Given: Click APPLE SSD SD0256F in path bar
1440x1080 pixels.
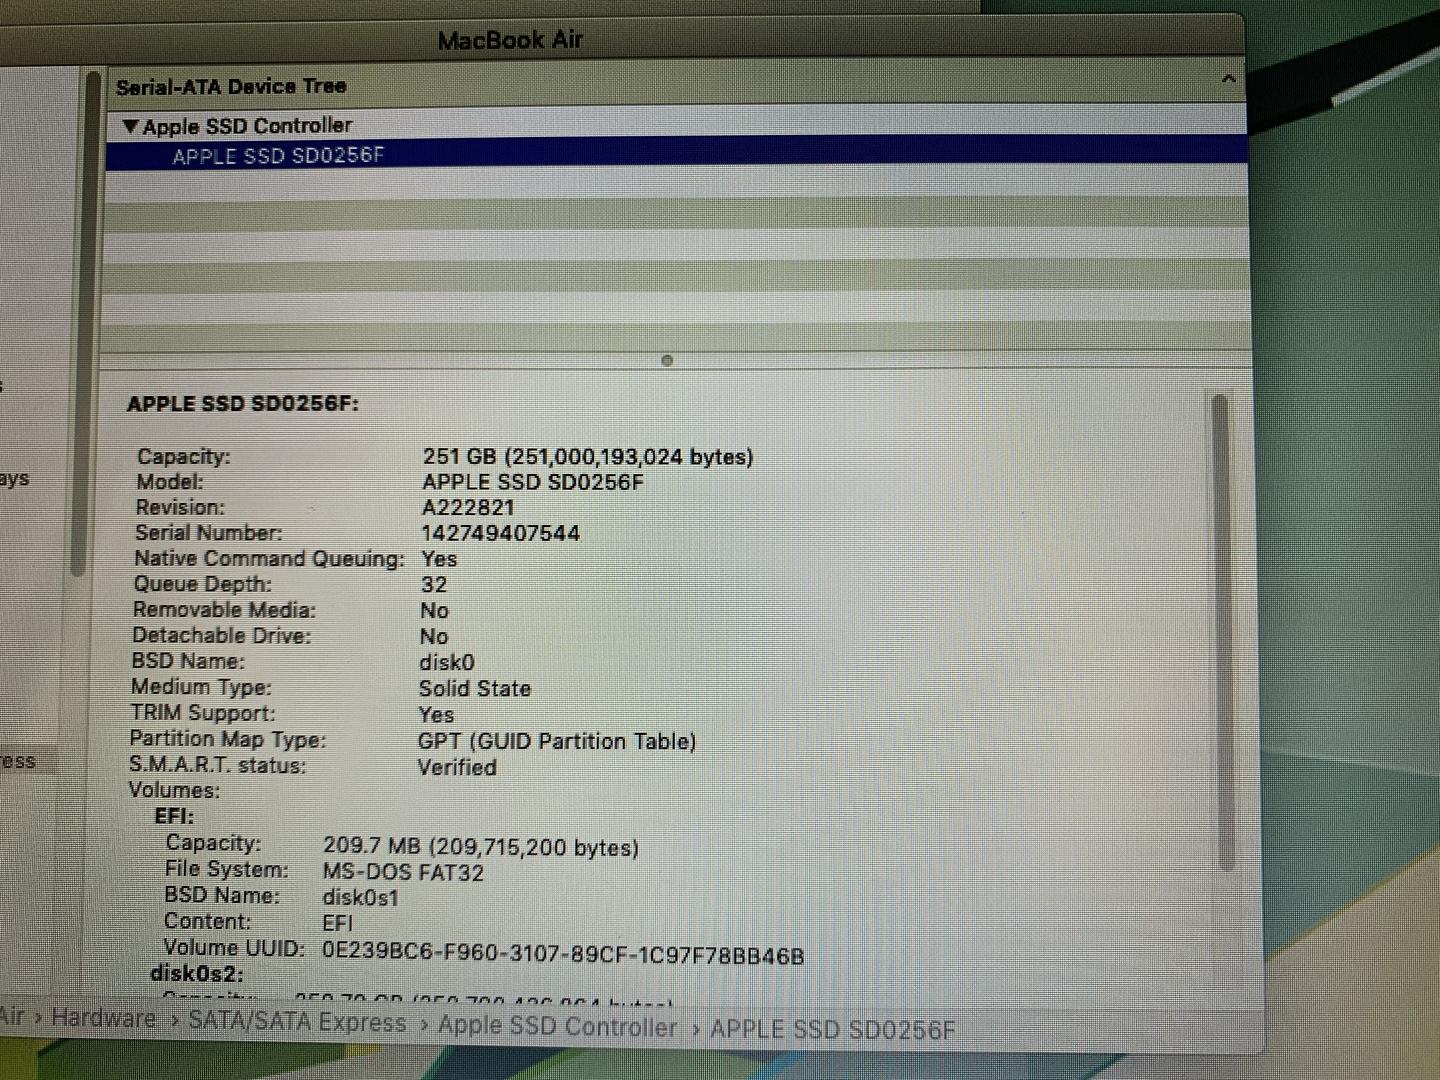Looking at the screenshot, I should [x=832, y=1030].
